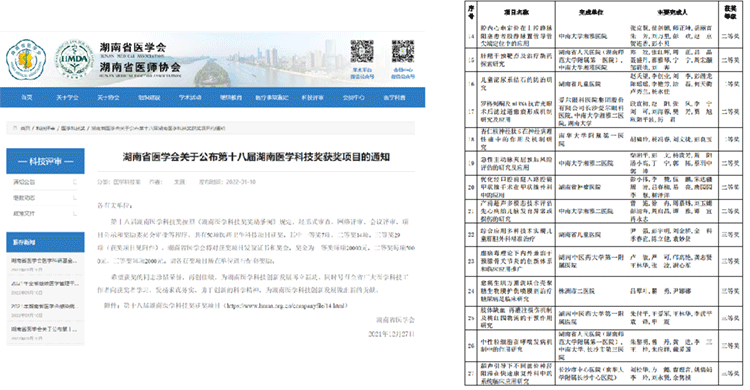Viewport: 750px width, 390px height.
Task: Open the 科技评审 navigation item
Action: pyautogui.click(x=312, y=98)
